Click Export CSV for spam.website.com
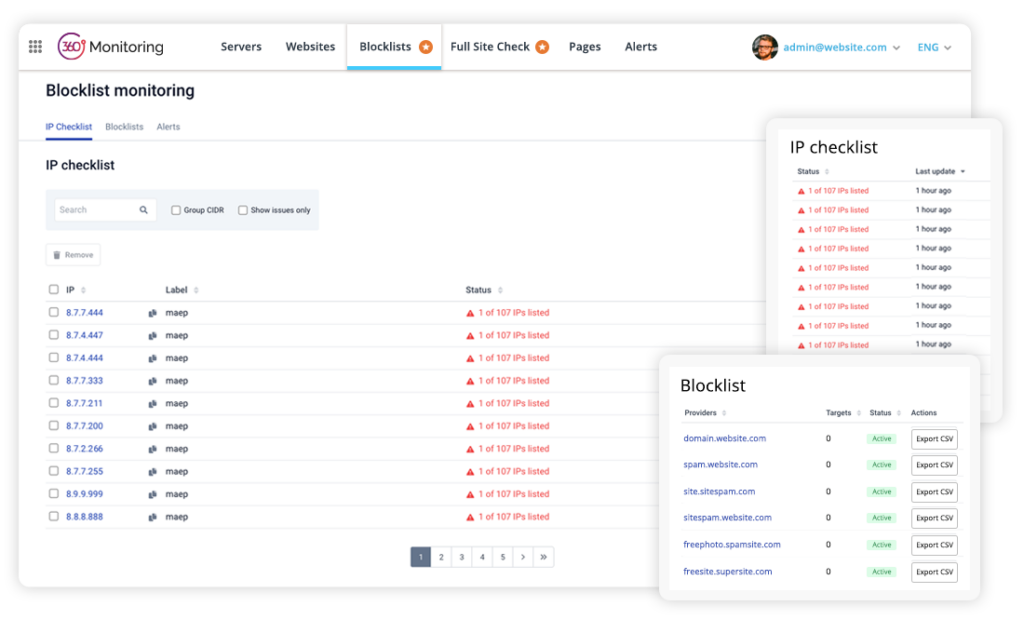This screenshot has height=620, width=1024. (x=933, y=465)
